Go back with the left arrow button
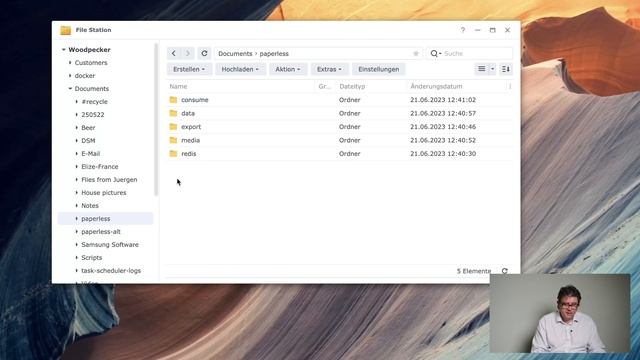Screen dimensions: 640x360 click(174, 53)
